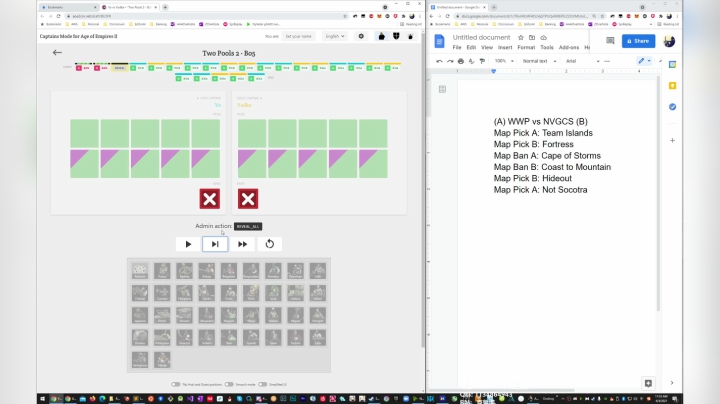Click the text 'Map Pick A: Not Socotra'
The width and height of the screenshot is (720, 404).
pos(540,190)
